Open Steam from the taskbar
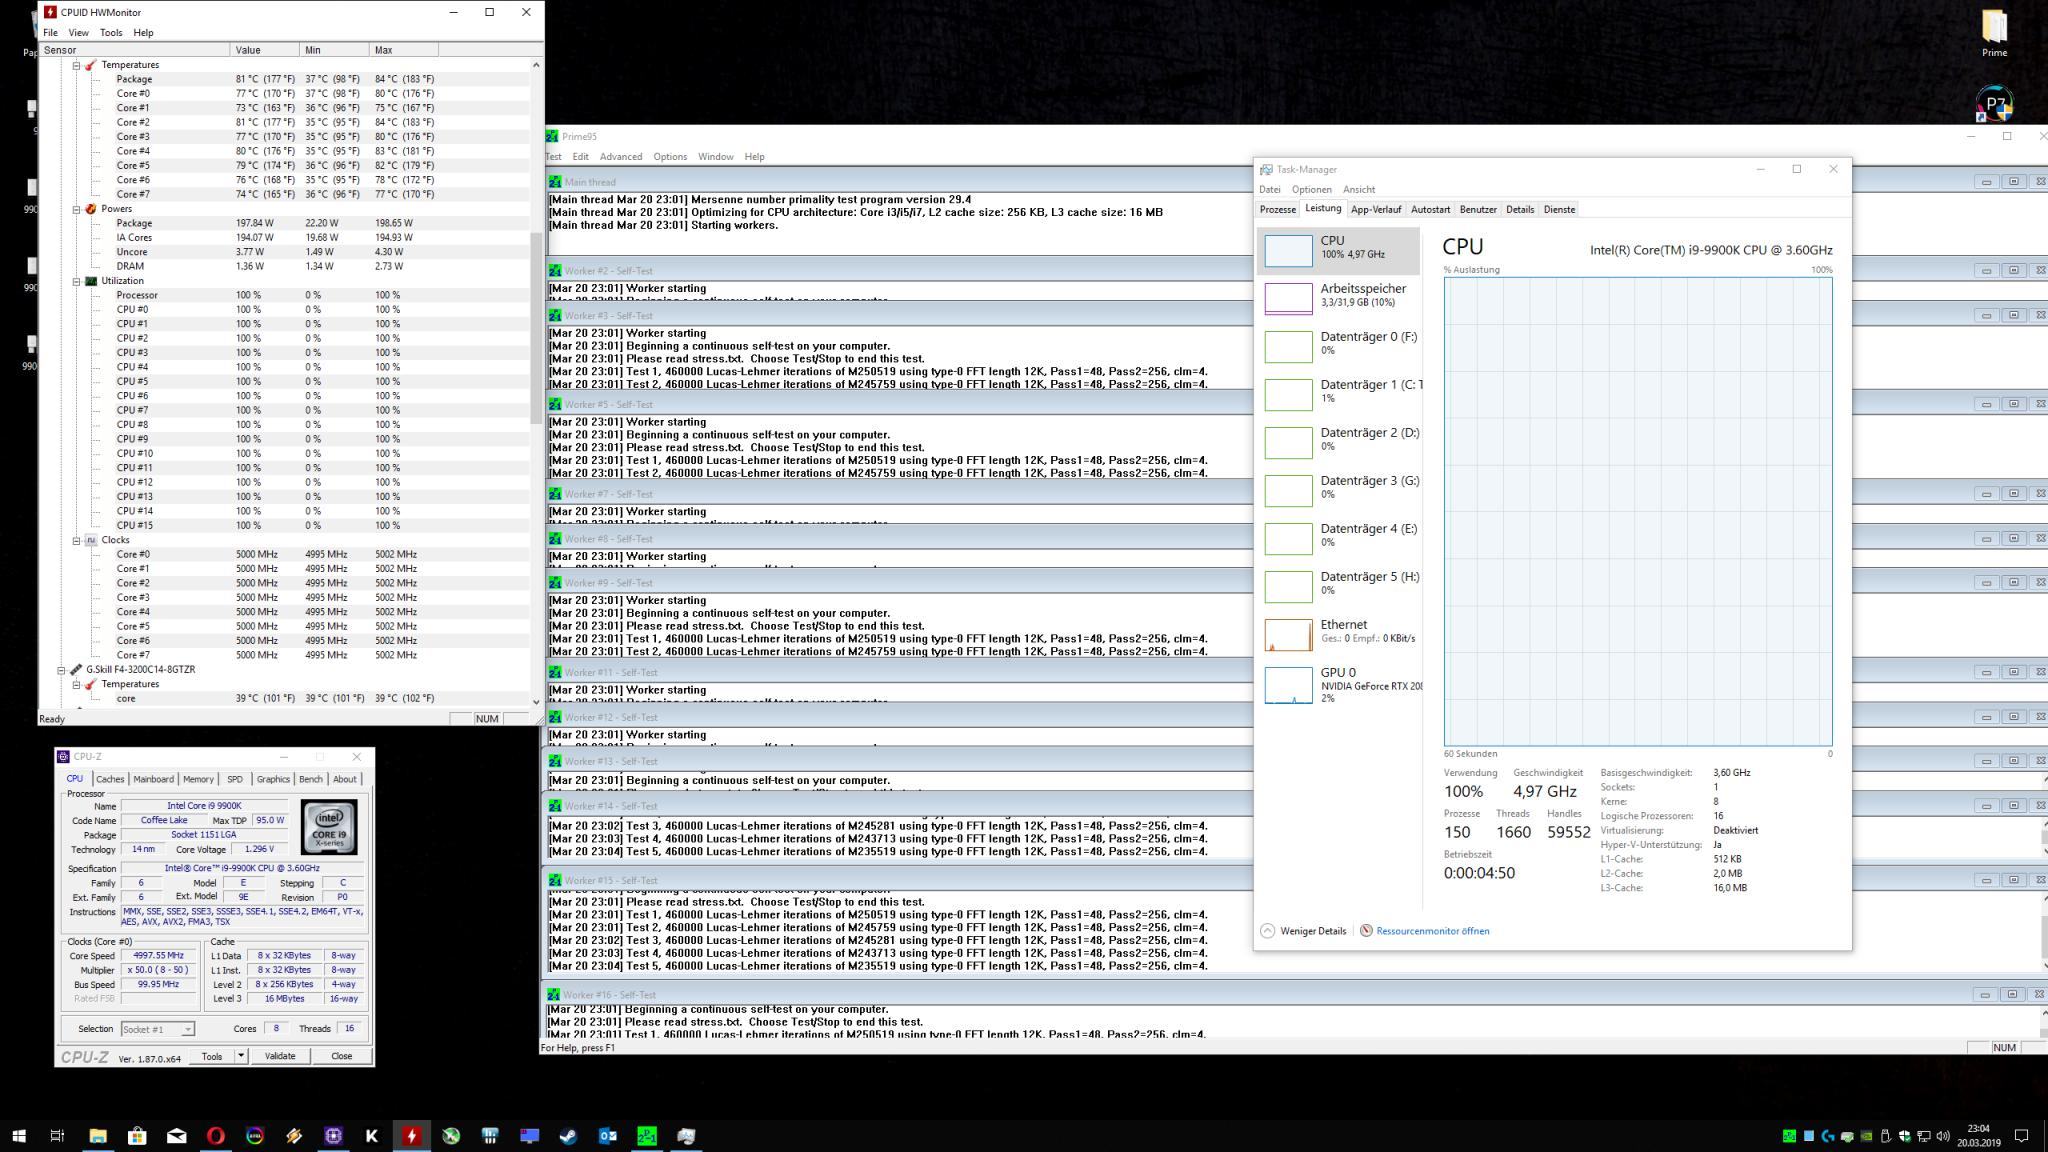 pos(568,1135)
